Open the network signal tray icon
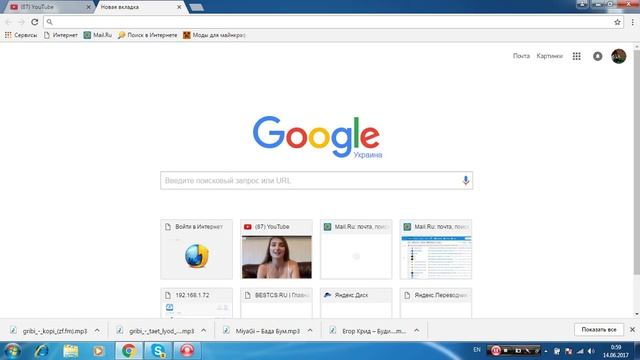 tap(580, 351)
